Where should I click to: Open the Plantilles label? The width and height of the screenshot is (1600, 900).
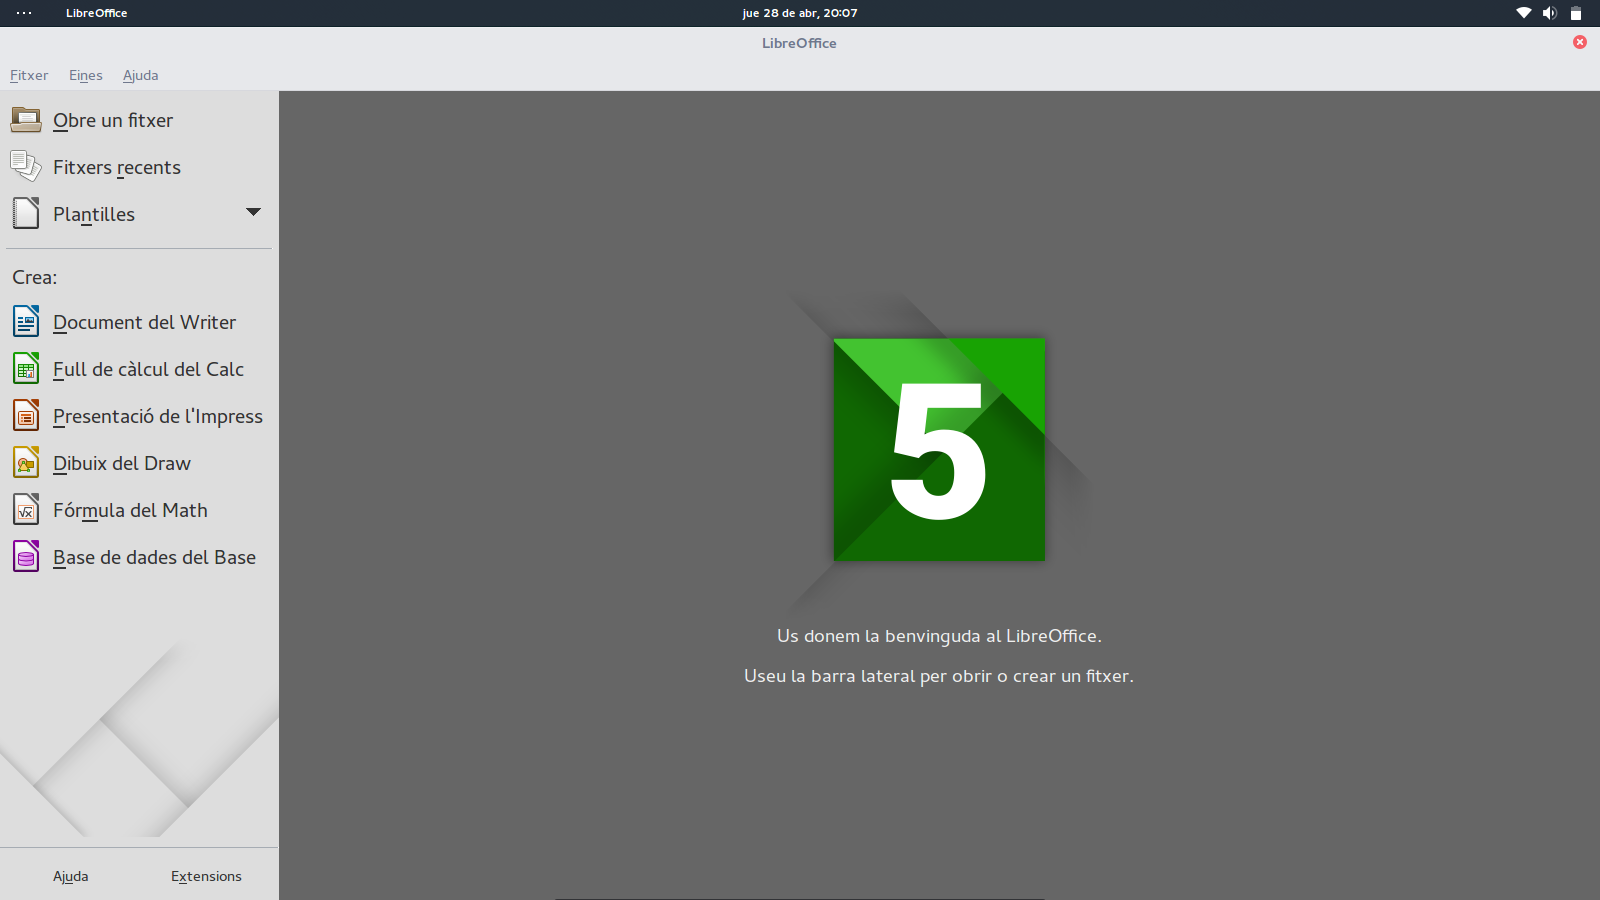coord(94,214)
